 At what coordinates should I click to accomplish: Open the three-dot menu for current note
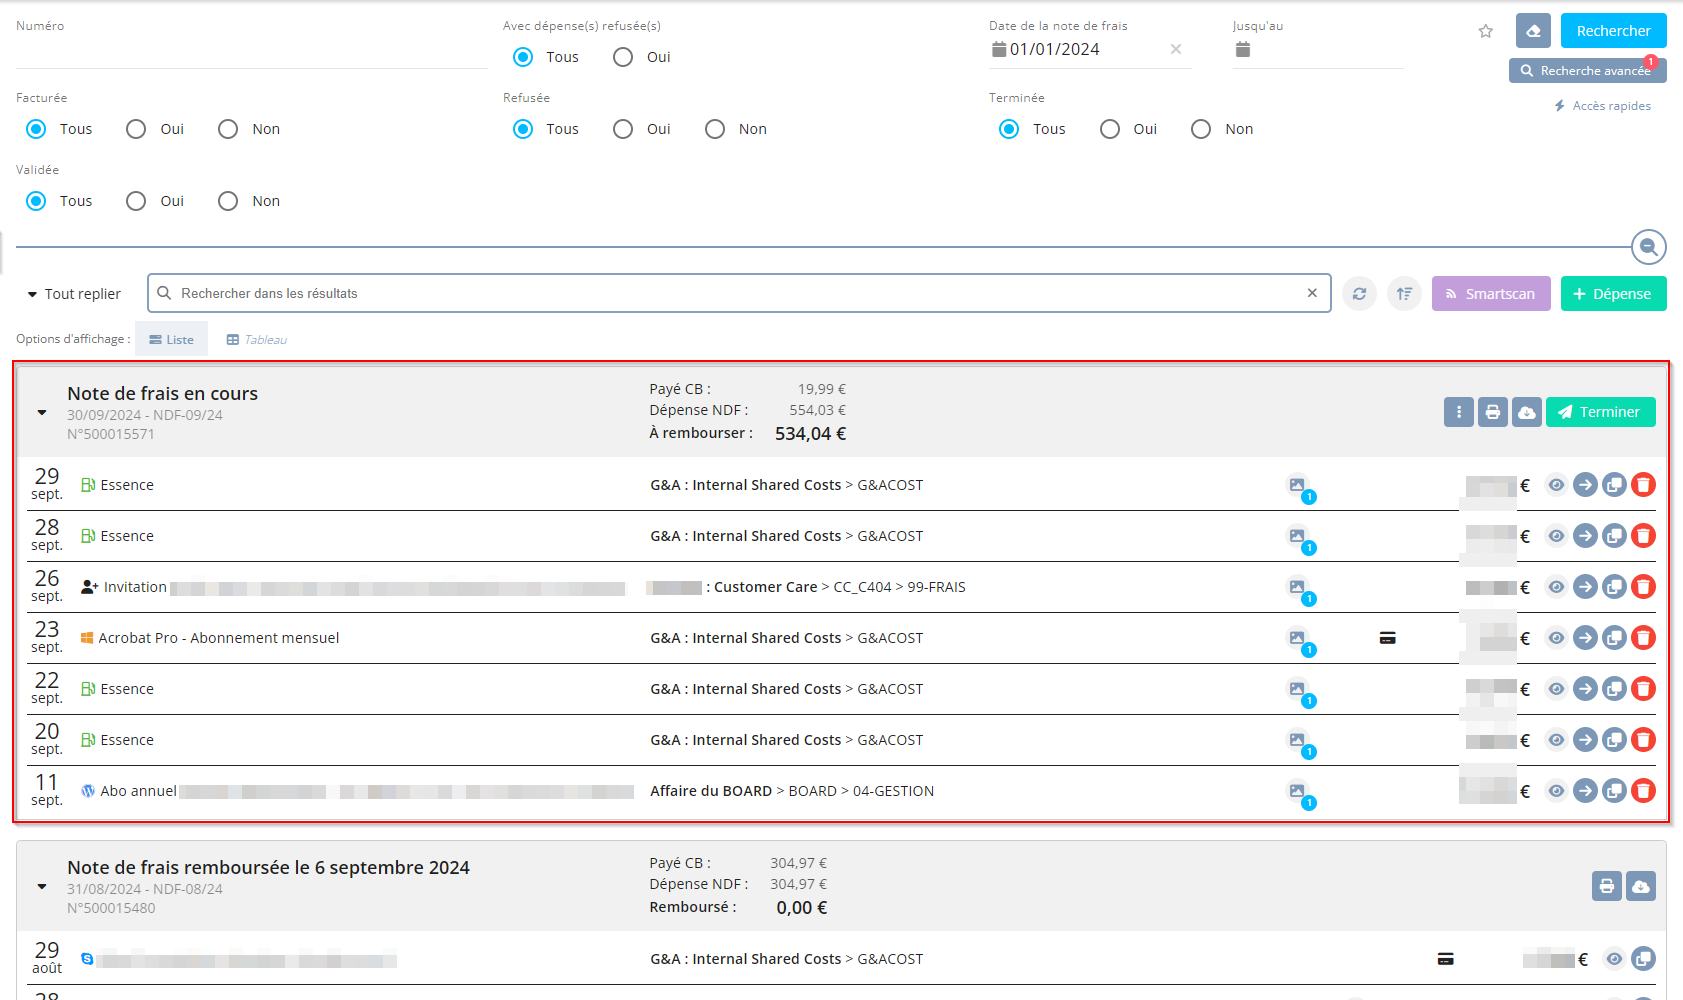1459,412
